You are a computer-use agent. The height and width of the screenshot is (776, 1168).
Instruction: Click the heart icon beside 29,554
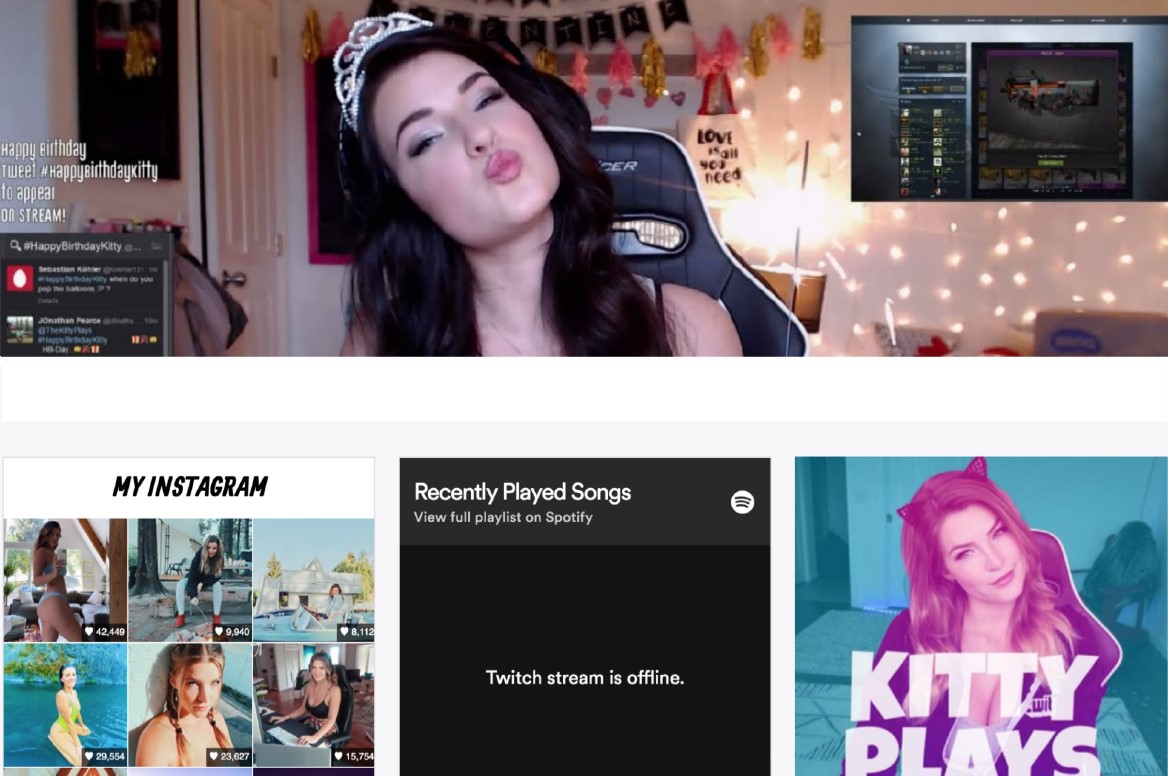[x=89, y=756]
